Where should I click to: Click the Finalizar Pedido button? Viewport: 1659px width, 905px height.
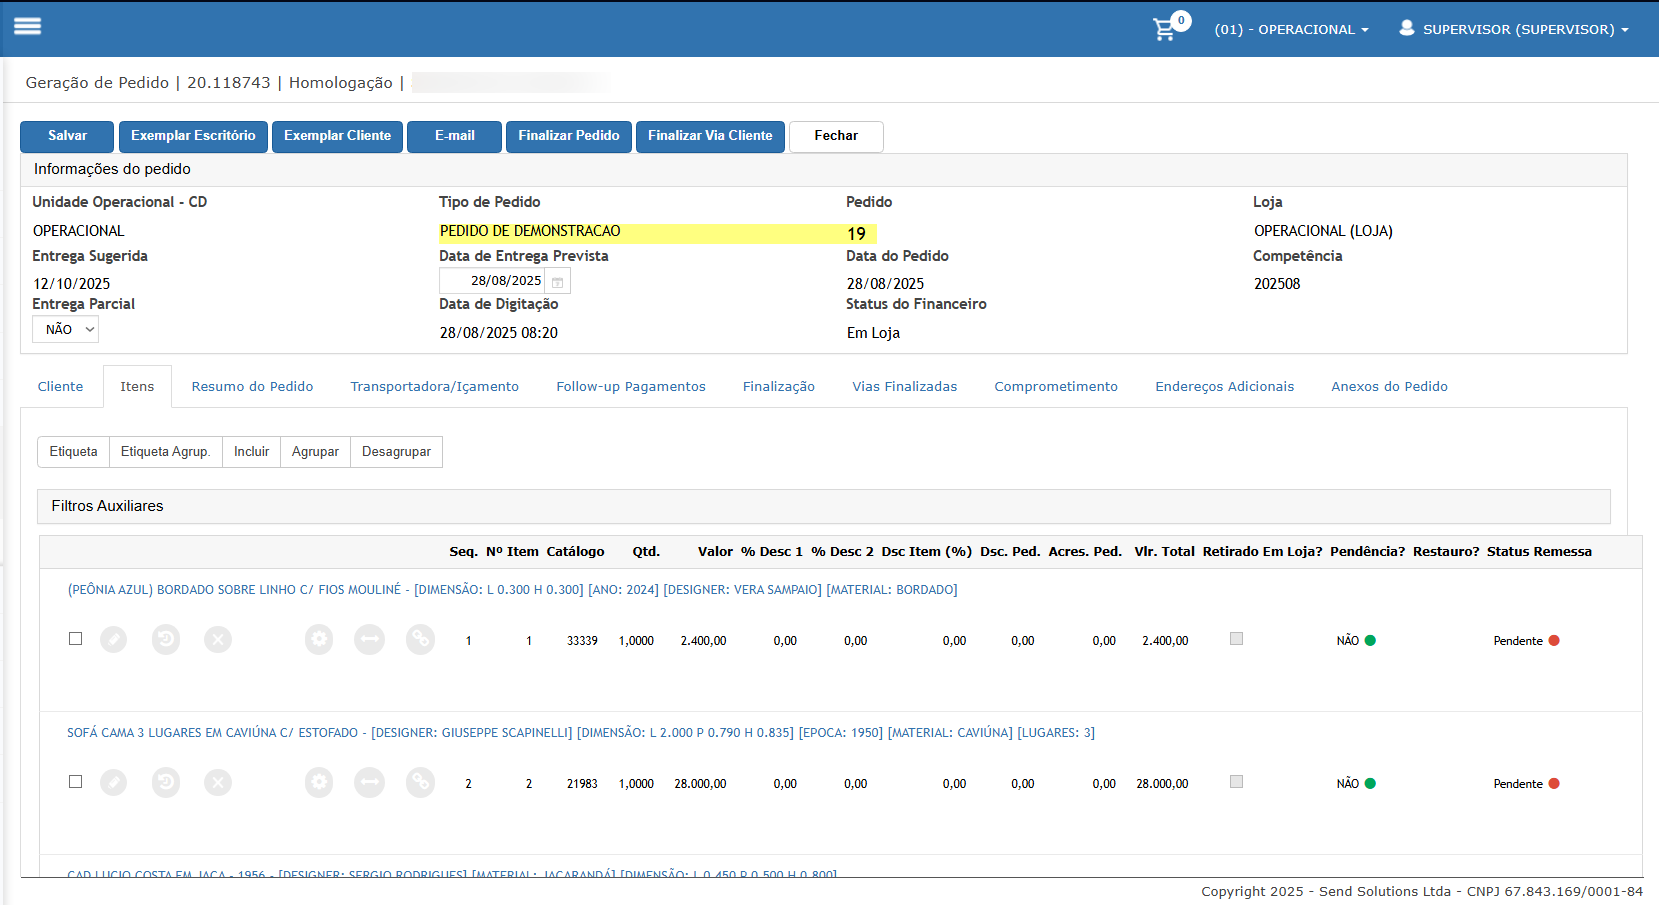point(568,136)
